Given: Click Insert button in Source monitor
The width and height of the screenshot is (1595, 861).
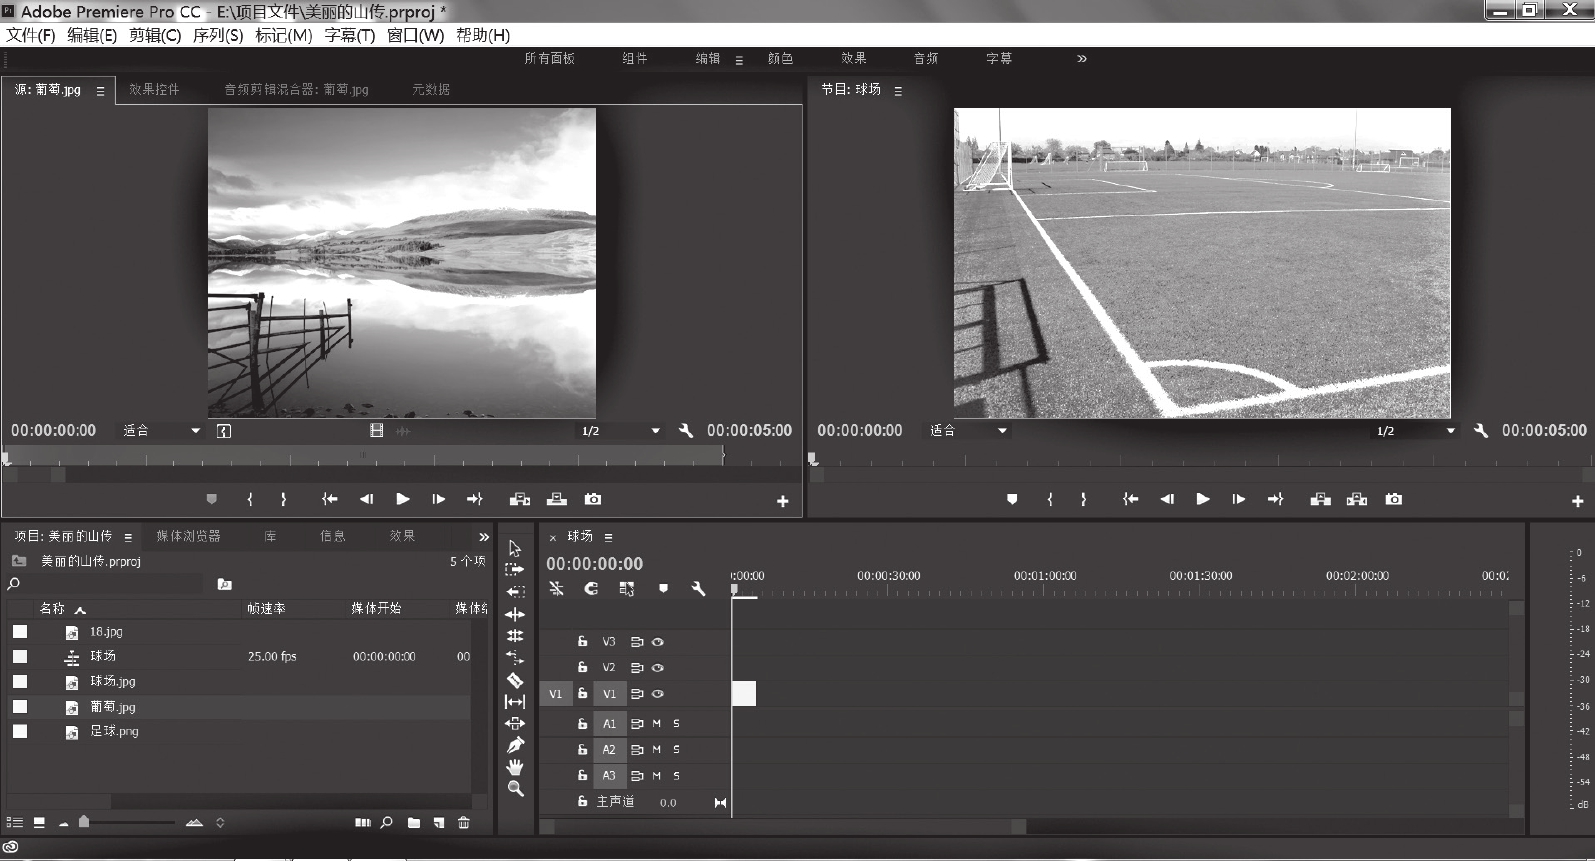Looking at the screenshot, I should click(519, 499).
